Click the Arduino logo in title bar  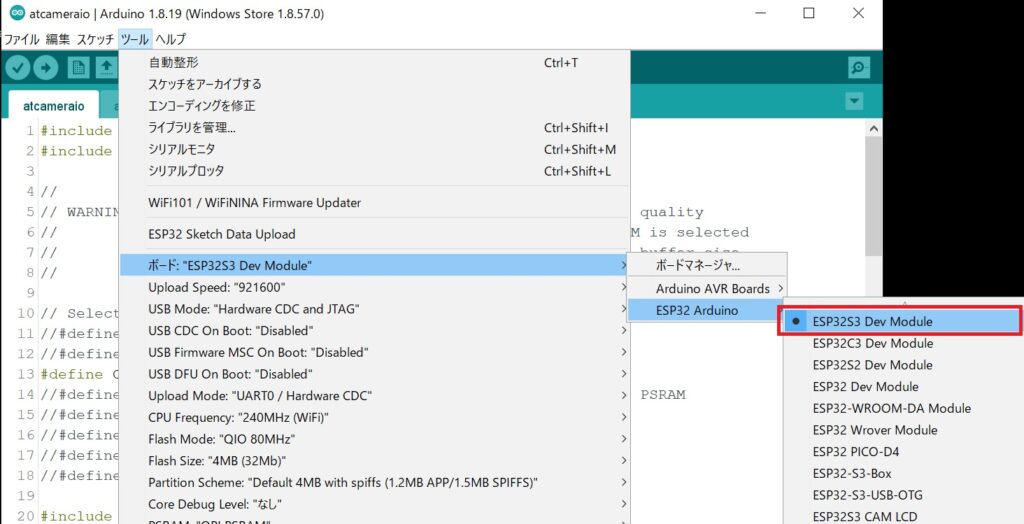pos(18,13)
